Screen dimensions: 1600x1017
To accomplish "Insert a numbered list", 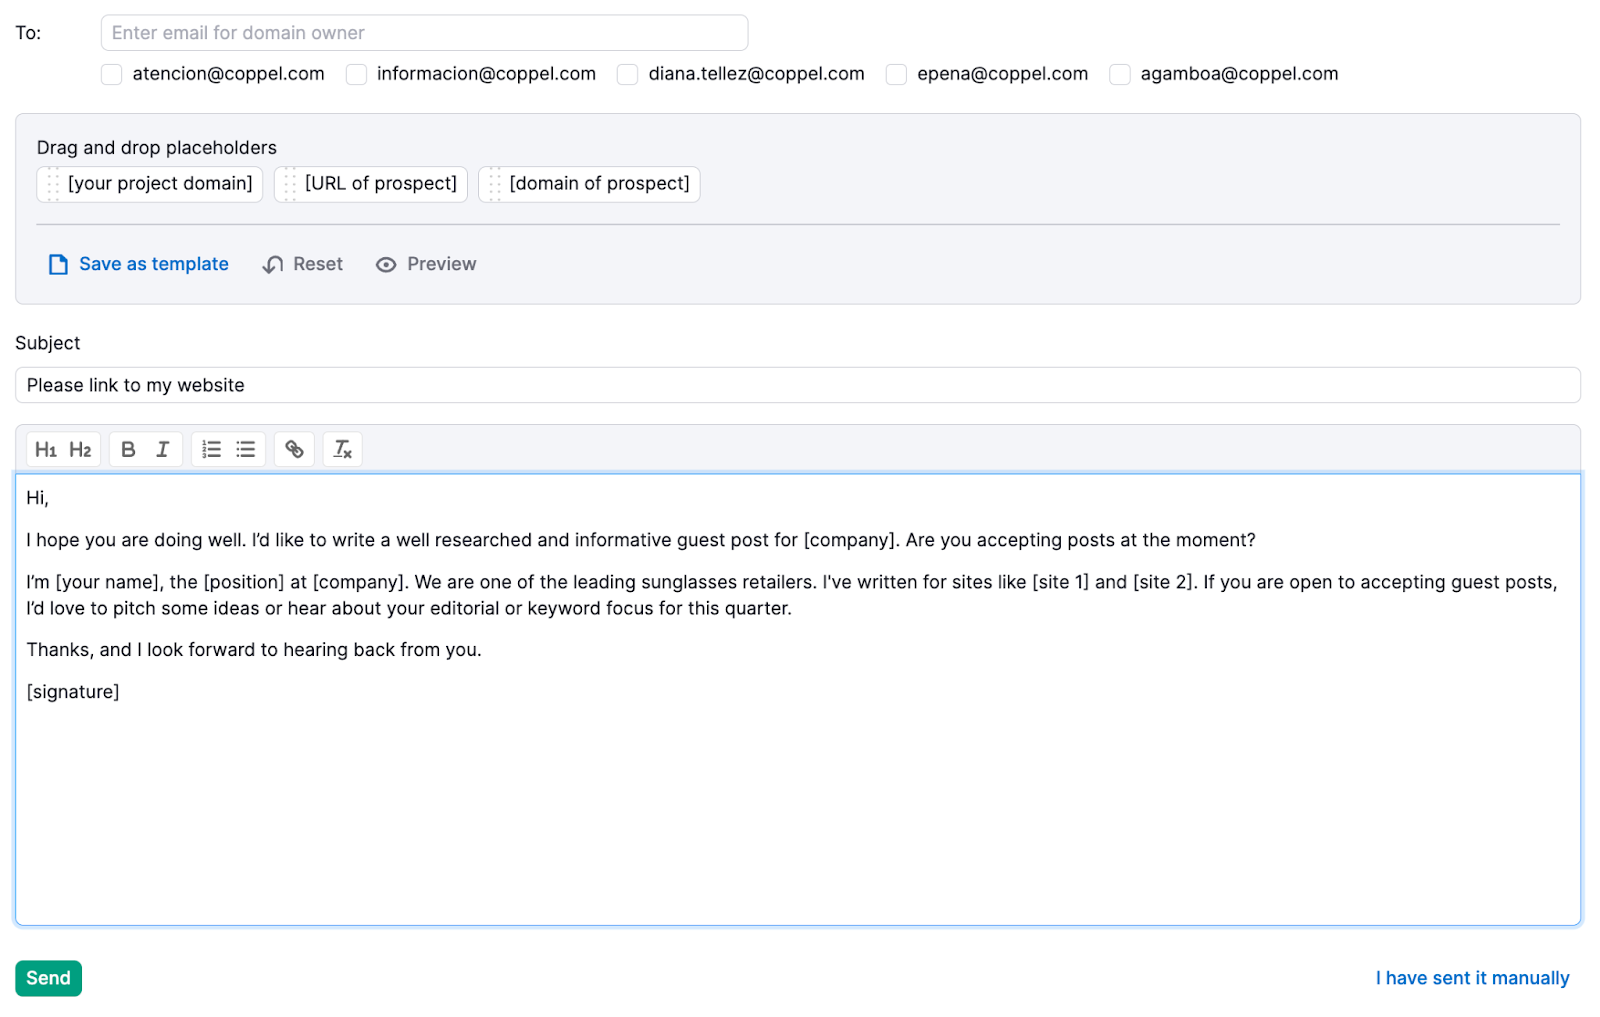I will pyautogui.click(x=211, y=449).
